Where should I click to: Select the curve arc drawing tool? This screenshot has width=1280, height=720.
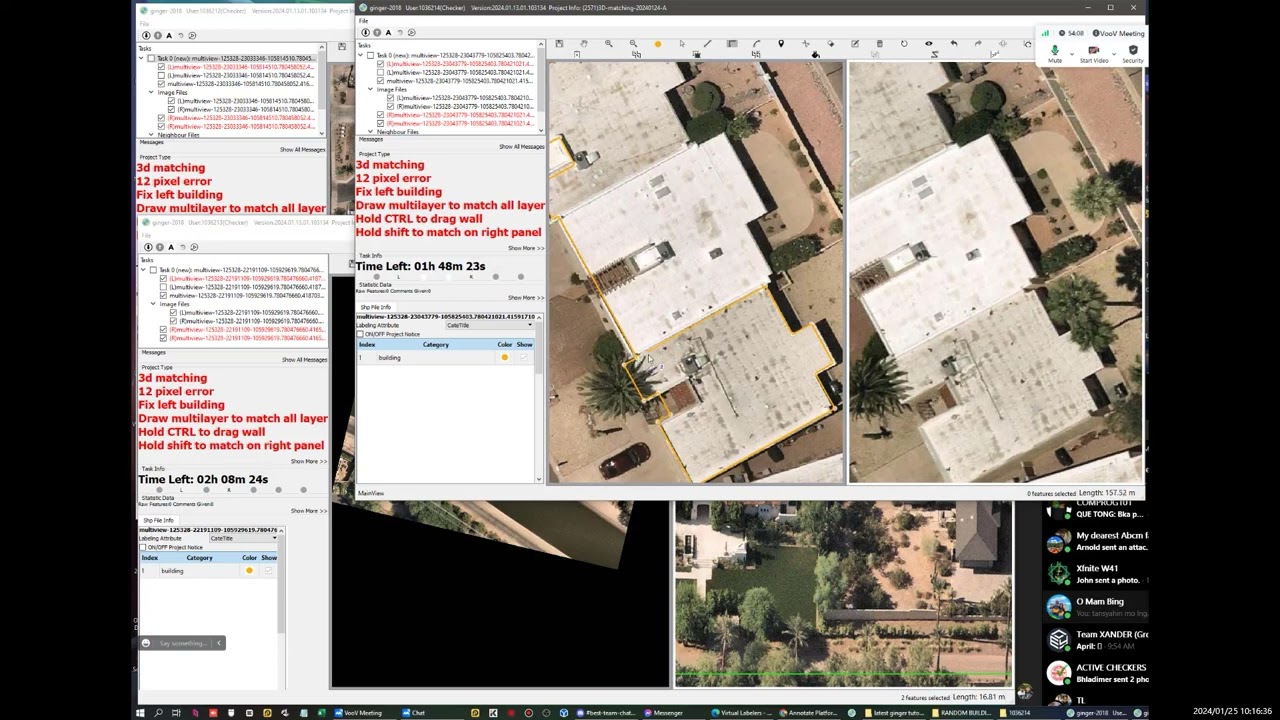point(756,44)
